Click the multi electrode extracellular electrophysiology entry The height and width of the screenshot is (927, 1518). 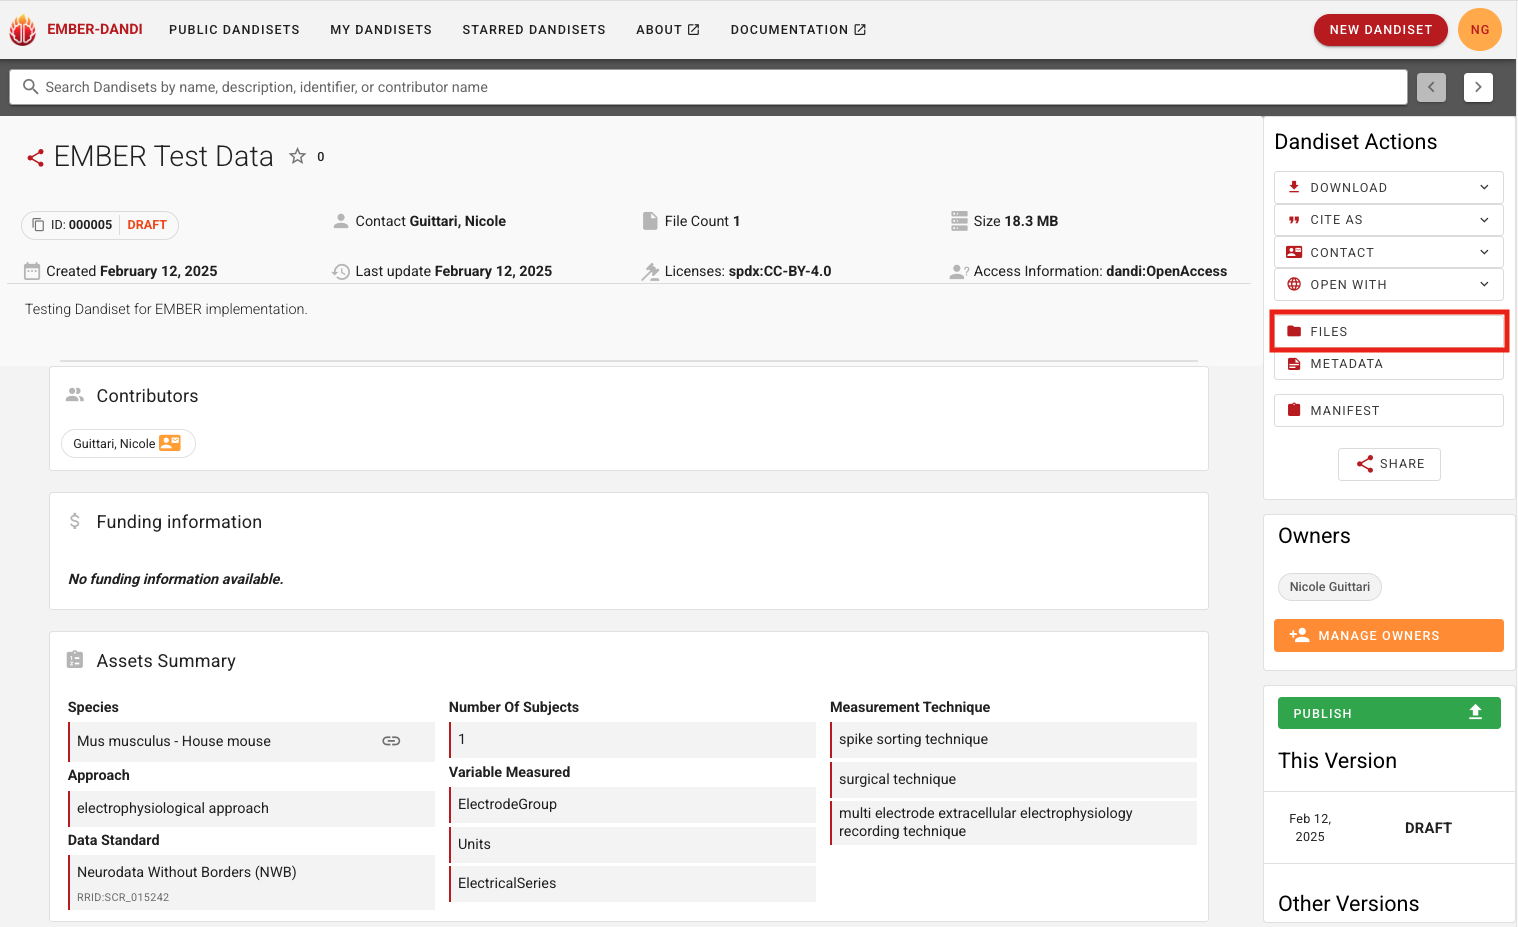coord(1013,822)
